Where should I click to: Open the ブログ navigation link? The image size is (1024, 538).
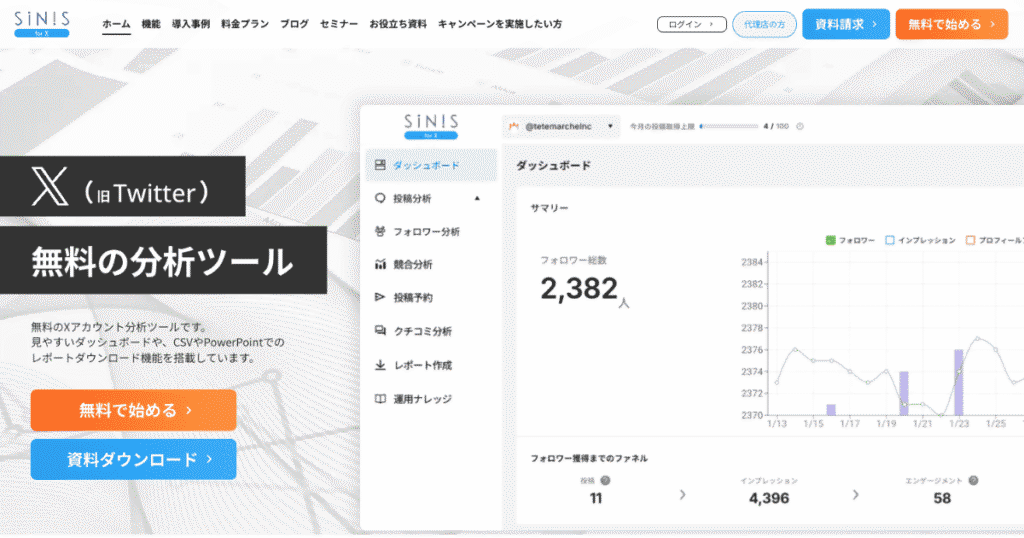click(x=295, y=24)
